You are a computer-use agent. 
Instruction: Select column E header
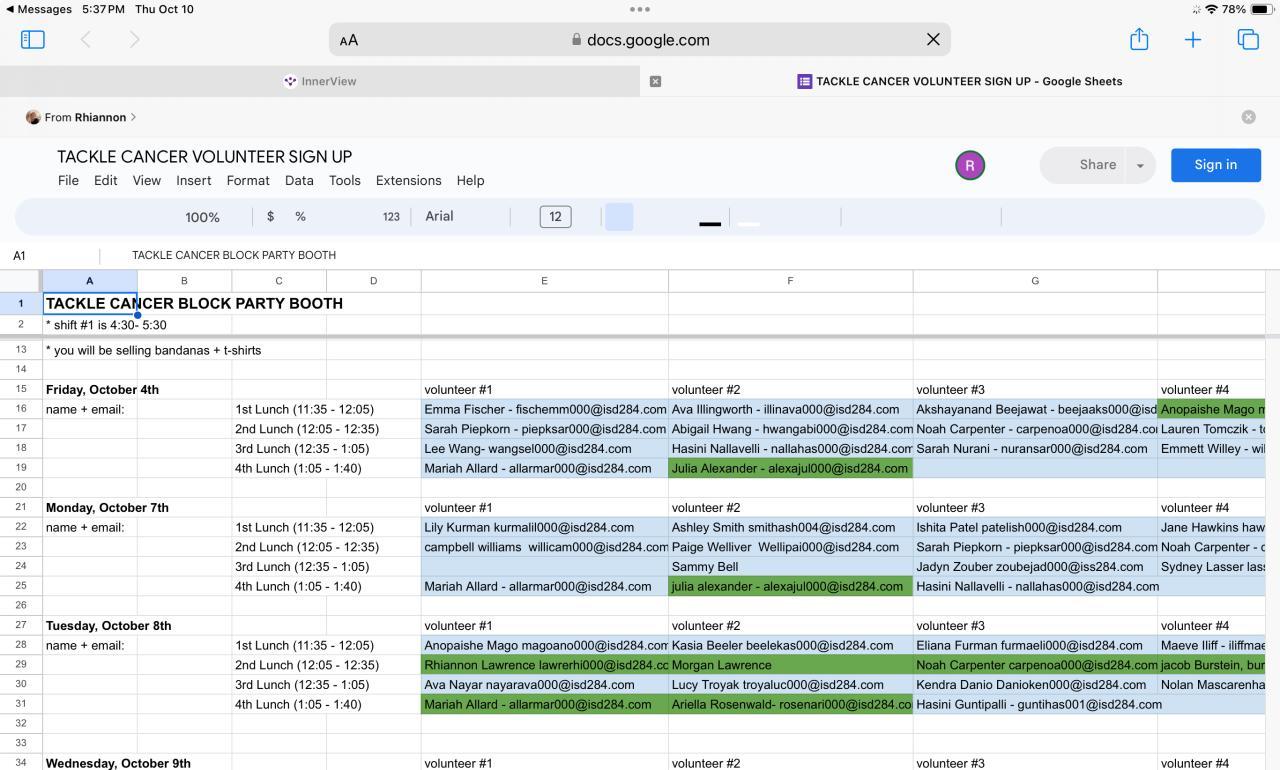click(x=544, y=281)
